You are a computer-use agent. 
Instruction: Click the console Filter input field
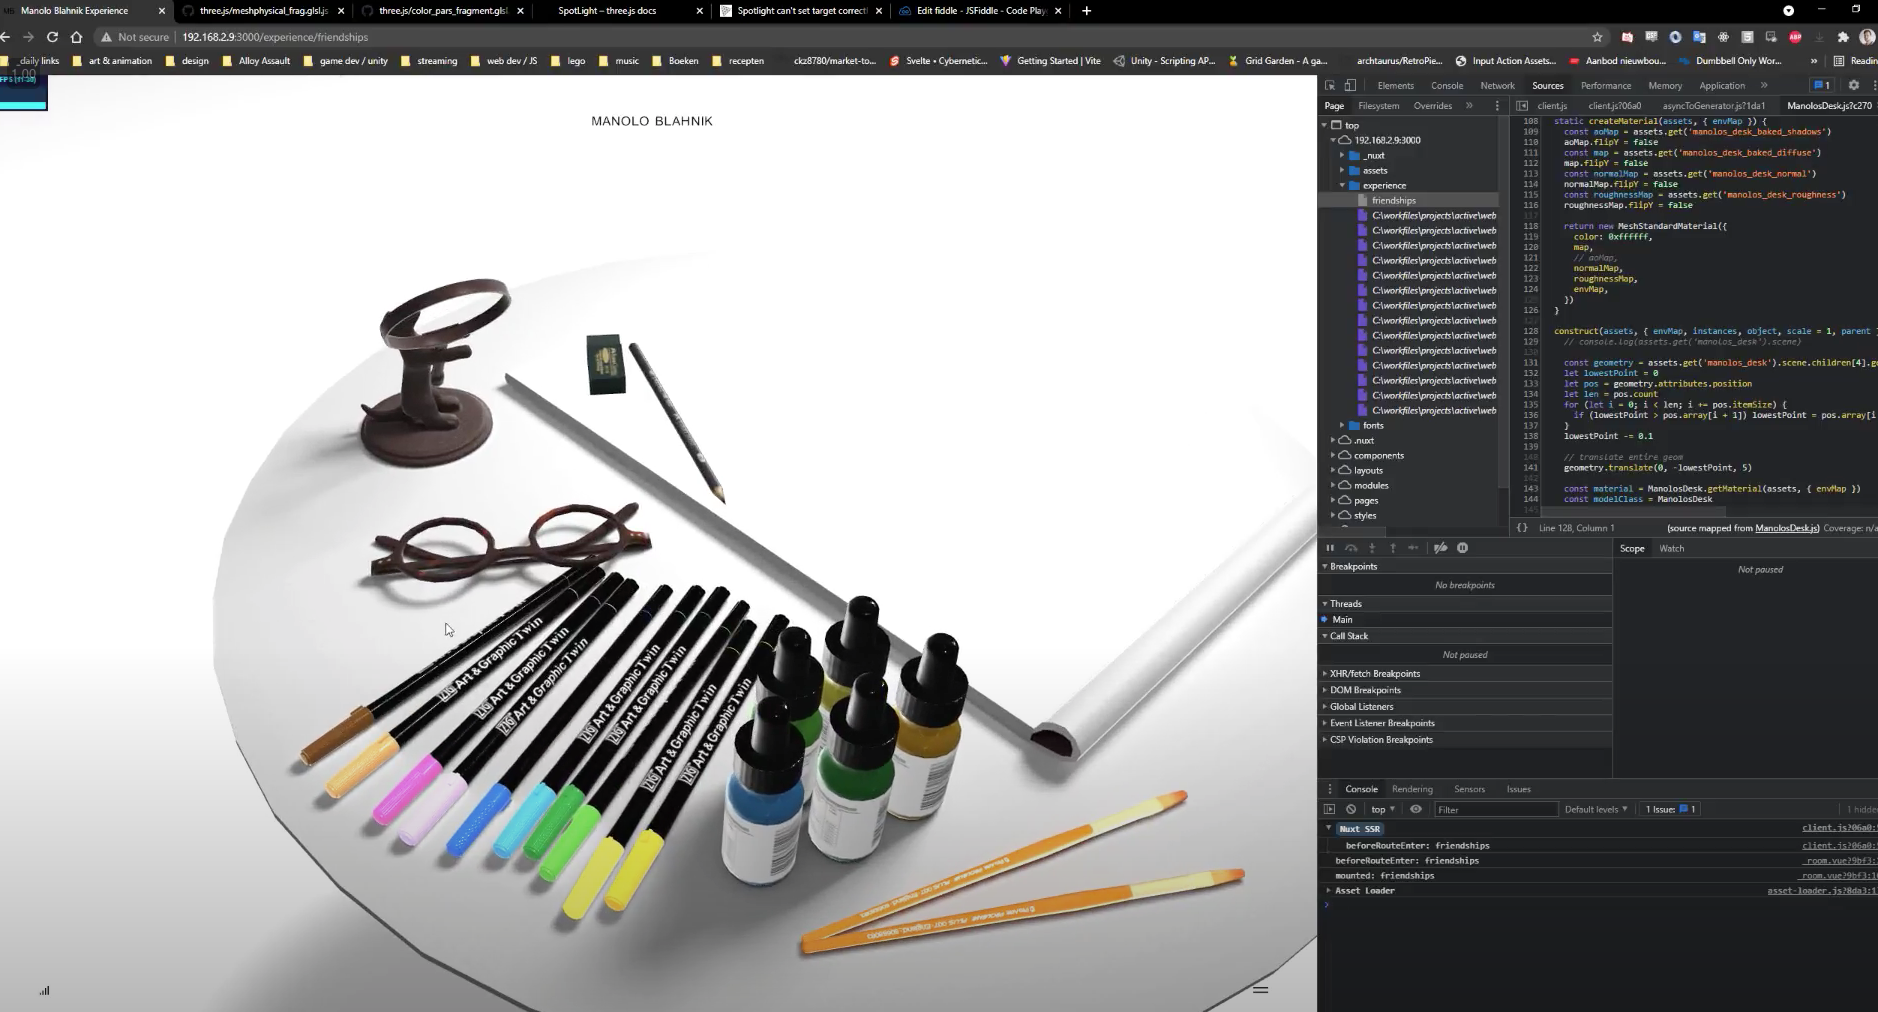[1496, 809]
